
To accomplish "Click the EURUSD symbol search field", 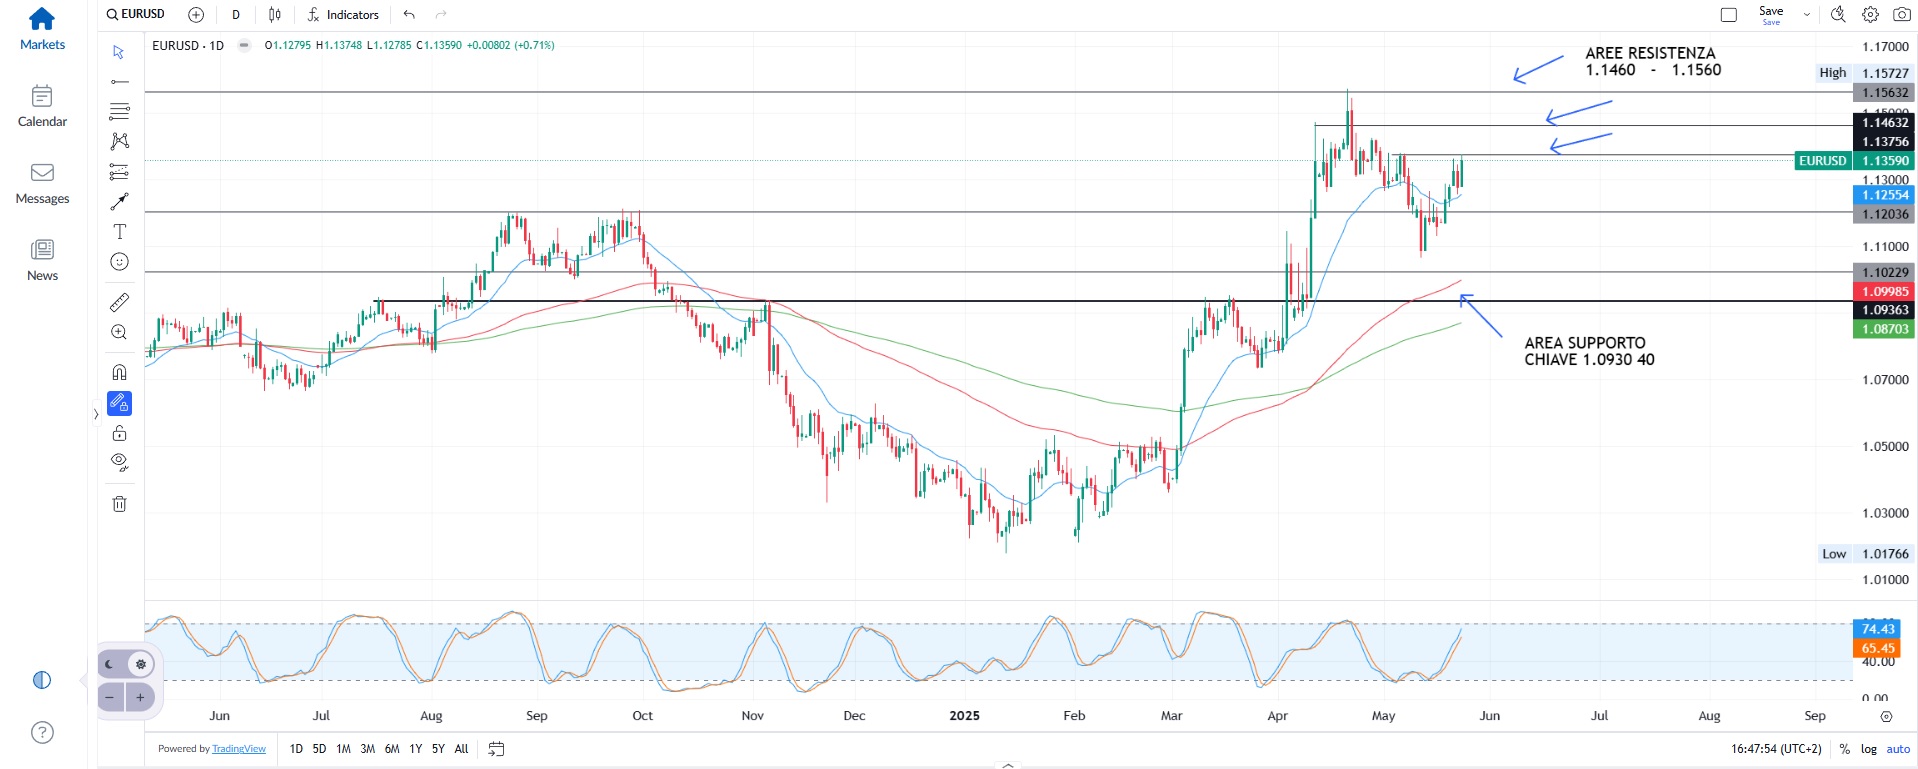I will point(136,14).
